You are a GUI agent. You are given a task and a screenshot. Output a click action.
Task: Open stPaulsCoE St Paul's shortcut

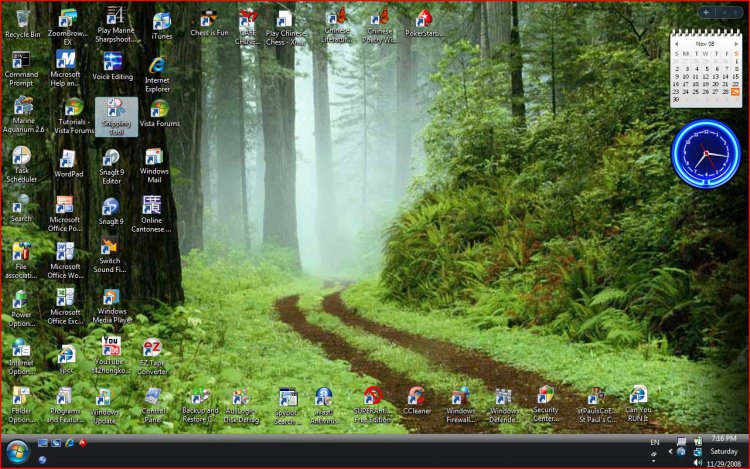597,405
